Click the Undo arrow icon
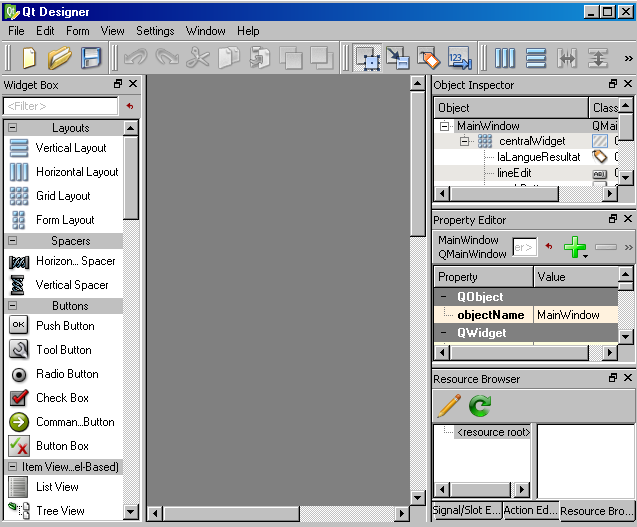637x527 pixels. coord(135,58)
